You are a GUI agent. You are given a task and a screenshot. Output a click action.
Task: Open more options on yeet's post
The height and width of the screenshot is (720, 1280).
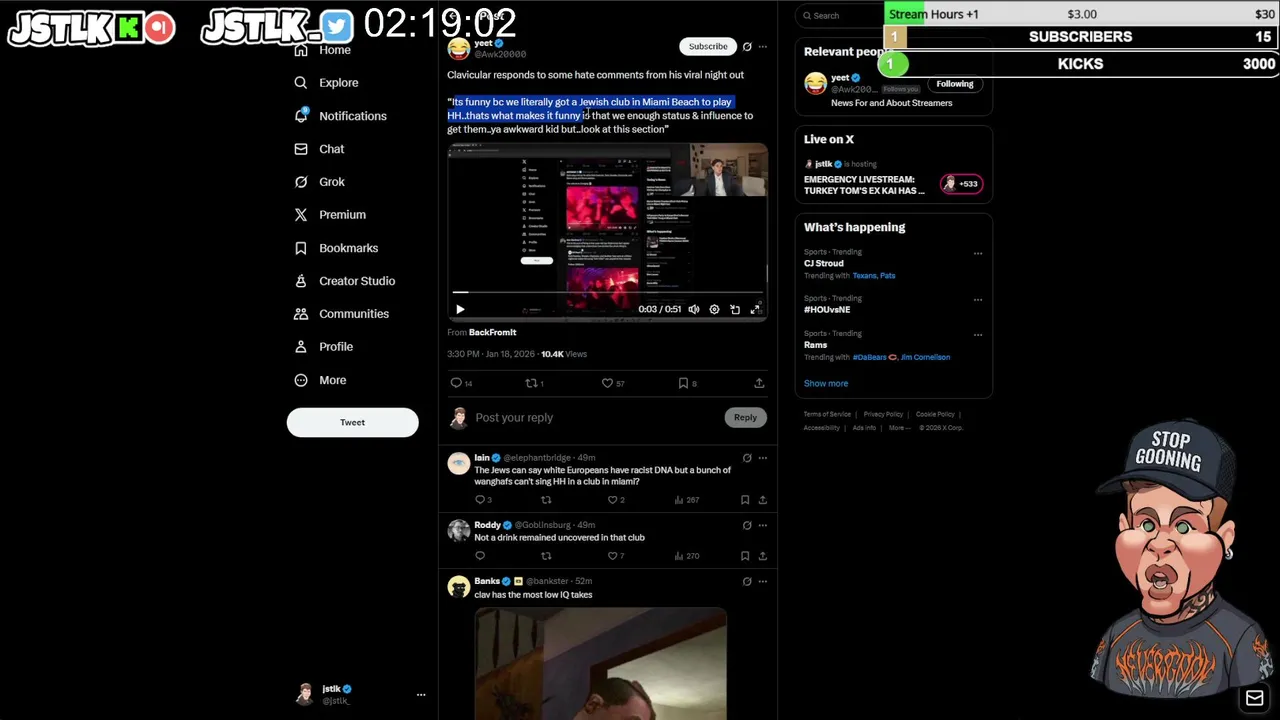[762, 46]
